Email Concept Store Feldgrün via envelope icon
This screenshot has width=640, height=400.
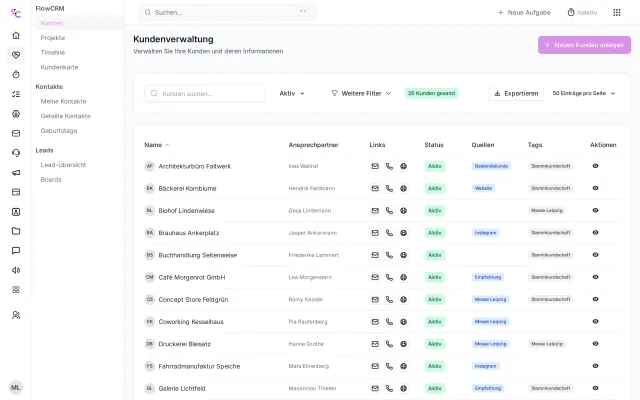tap(375, 300)
